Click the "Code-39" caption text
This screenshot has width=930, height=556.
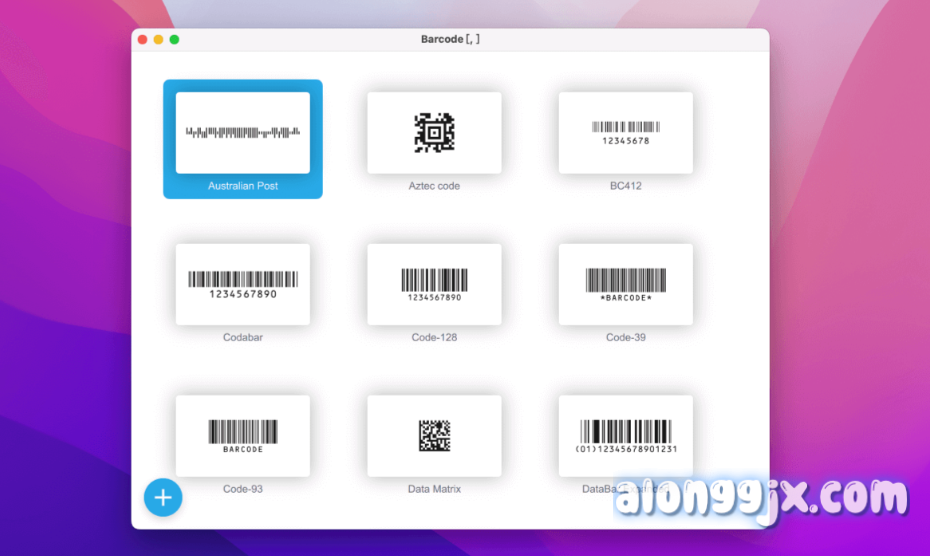coord(625,338)
